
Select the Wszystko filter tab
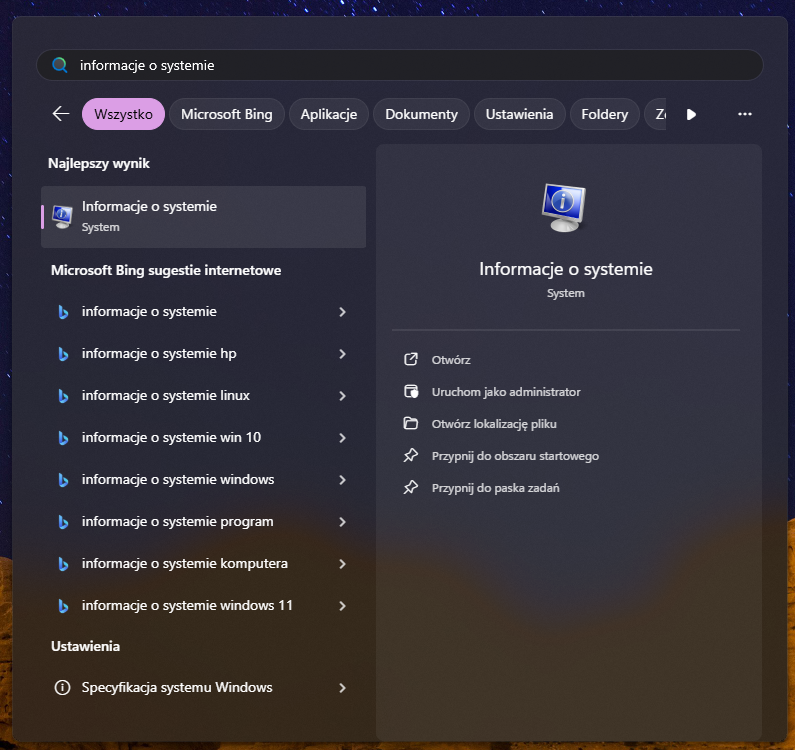(x=123, y=114)
